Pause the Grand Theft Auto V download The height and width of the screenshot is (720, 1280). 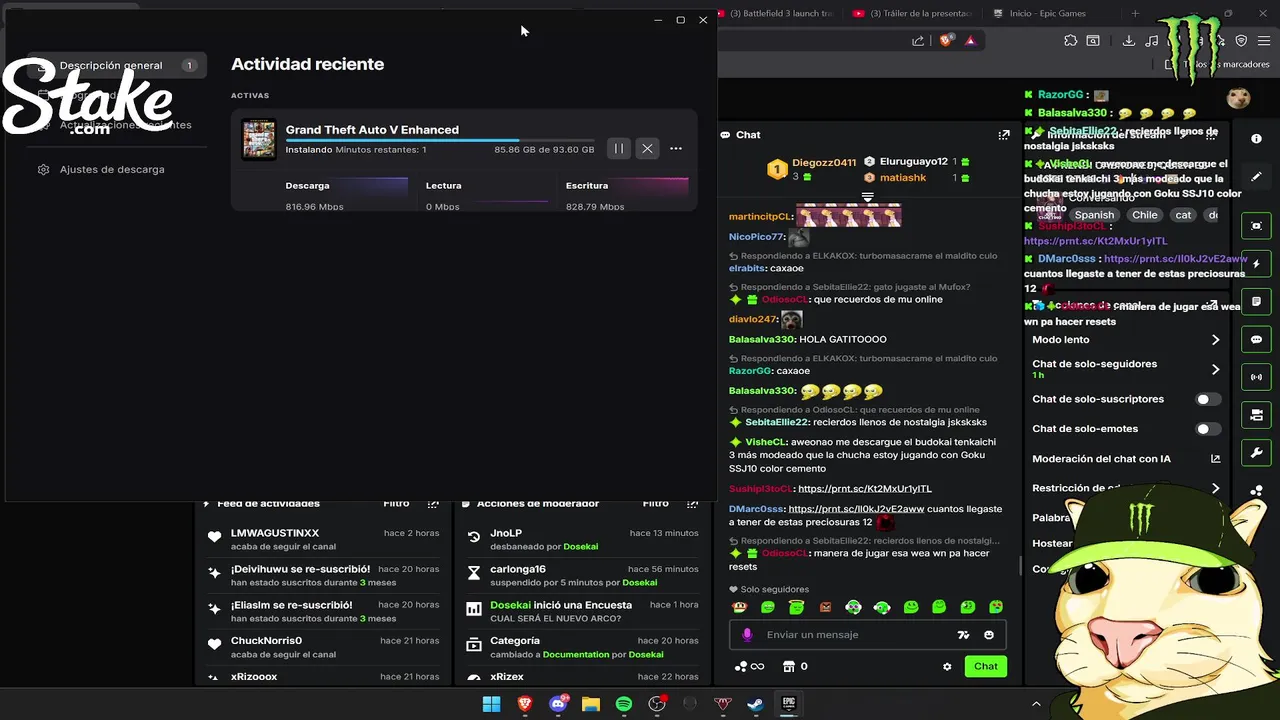tap(619, 149)
